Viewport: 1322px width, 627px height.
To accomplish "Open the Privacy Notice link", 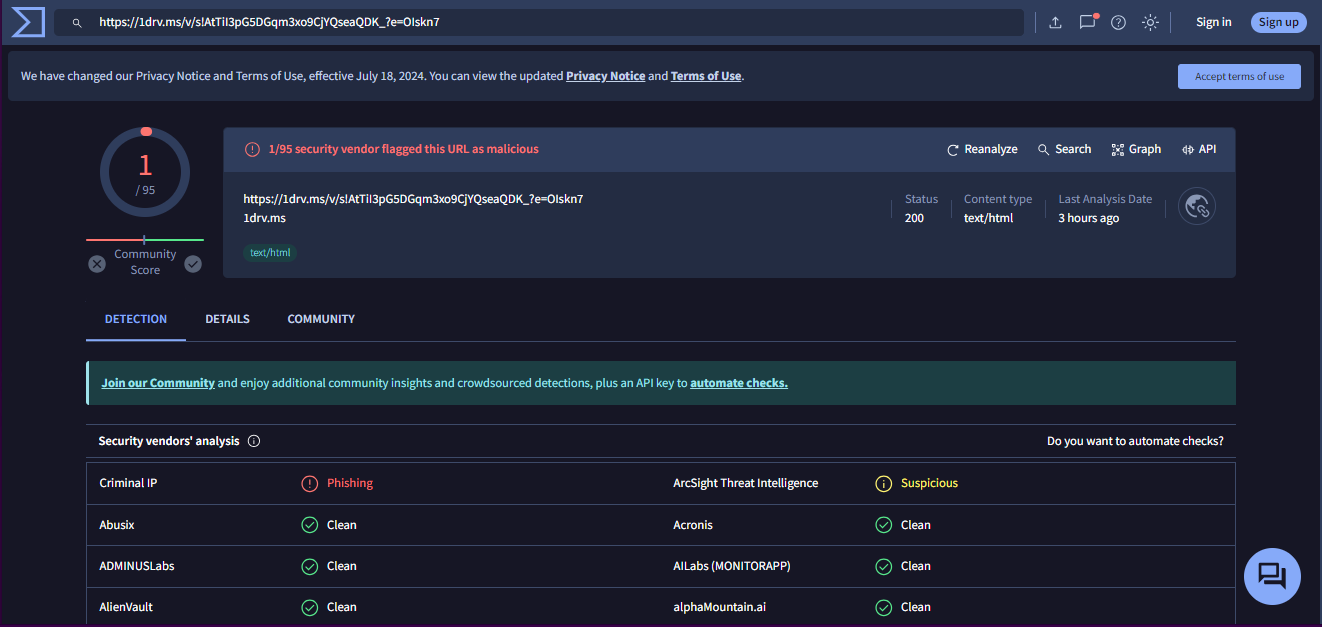I will pyautogui.click(x=606, y=76).
